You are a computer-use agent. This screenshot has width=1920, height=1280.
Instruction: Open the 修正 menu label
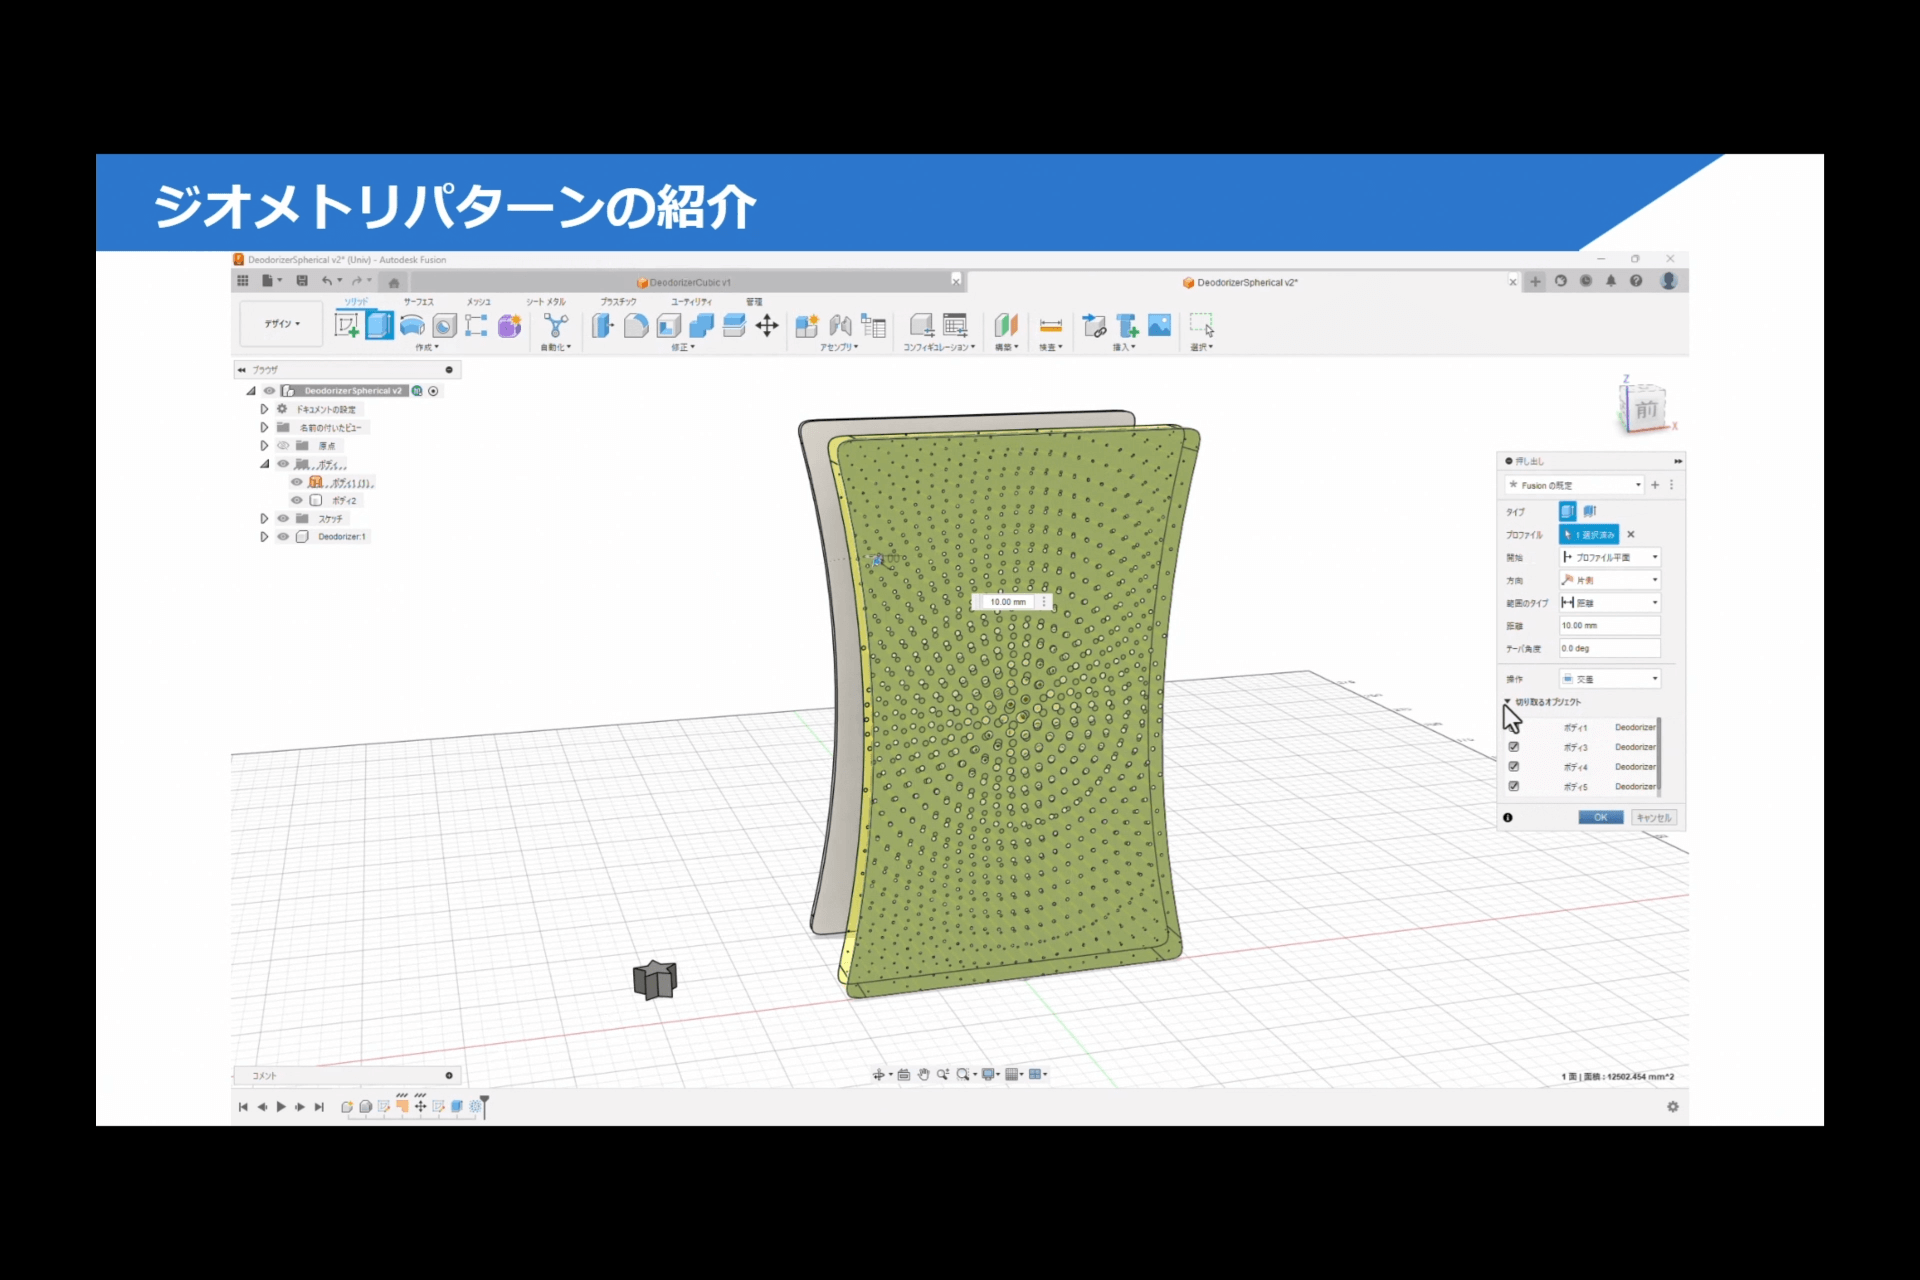683,348
